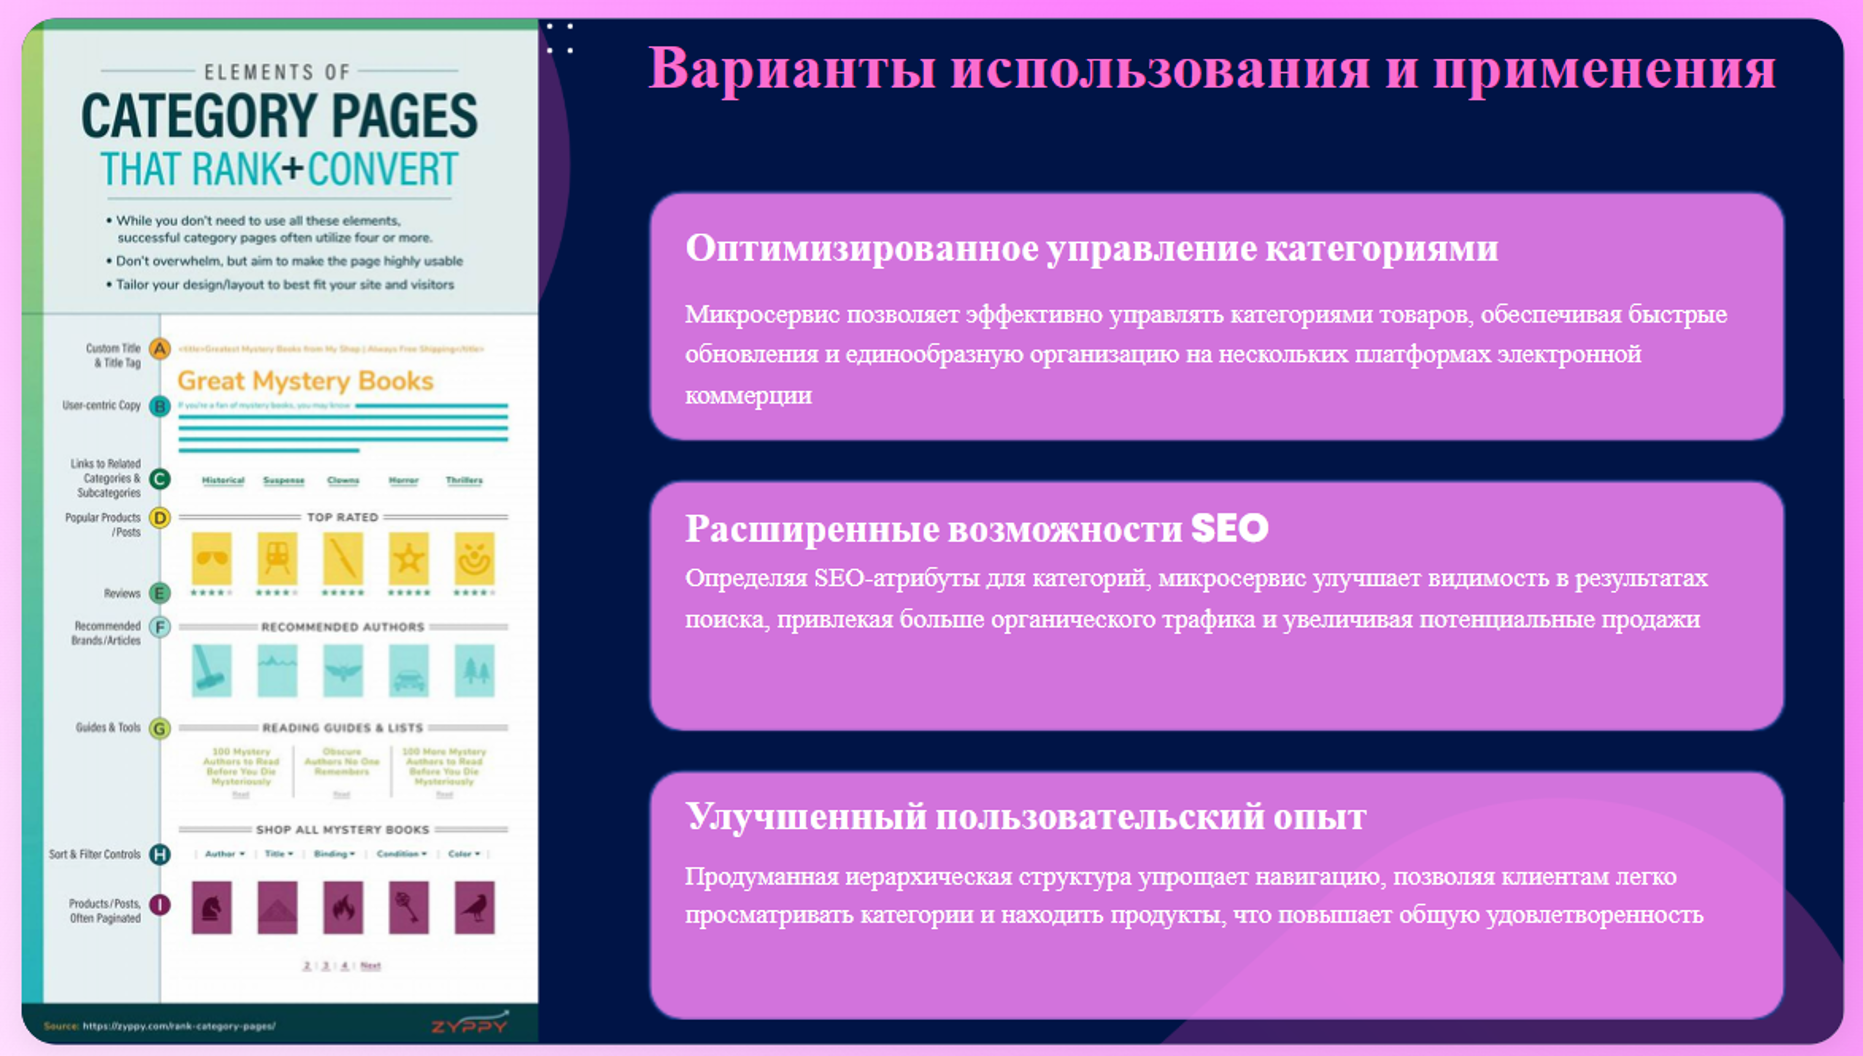This screenshot has height=1056, width=1863.
Task: Select the train book cover icon
Action: [277, 558]
